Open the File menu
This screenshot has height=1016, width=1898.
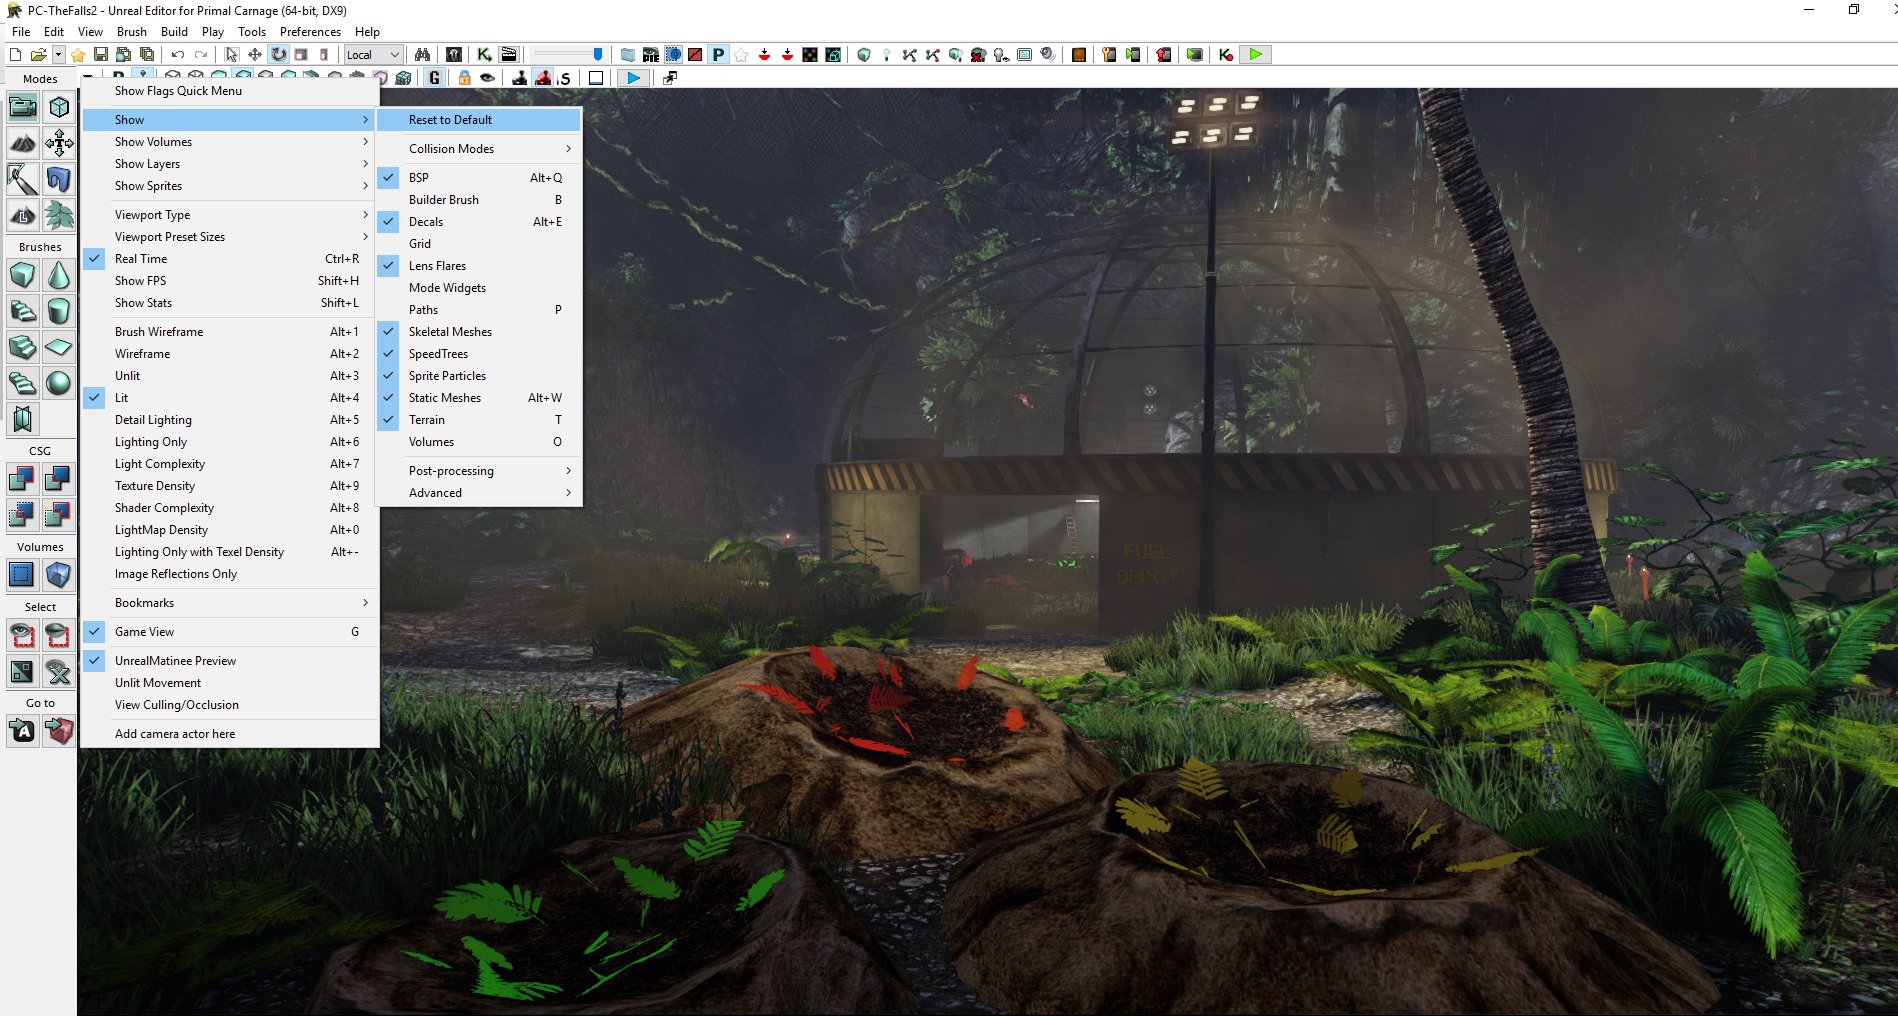point(21,32)
